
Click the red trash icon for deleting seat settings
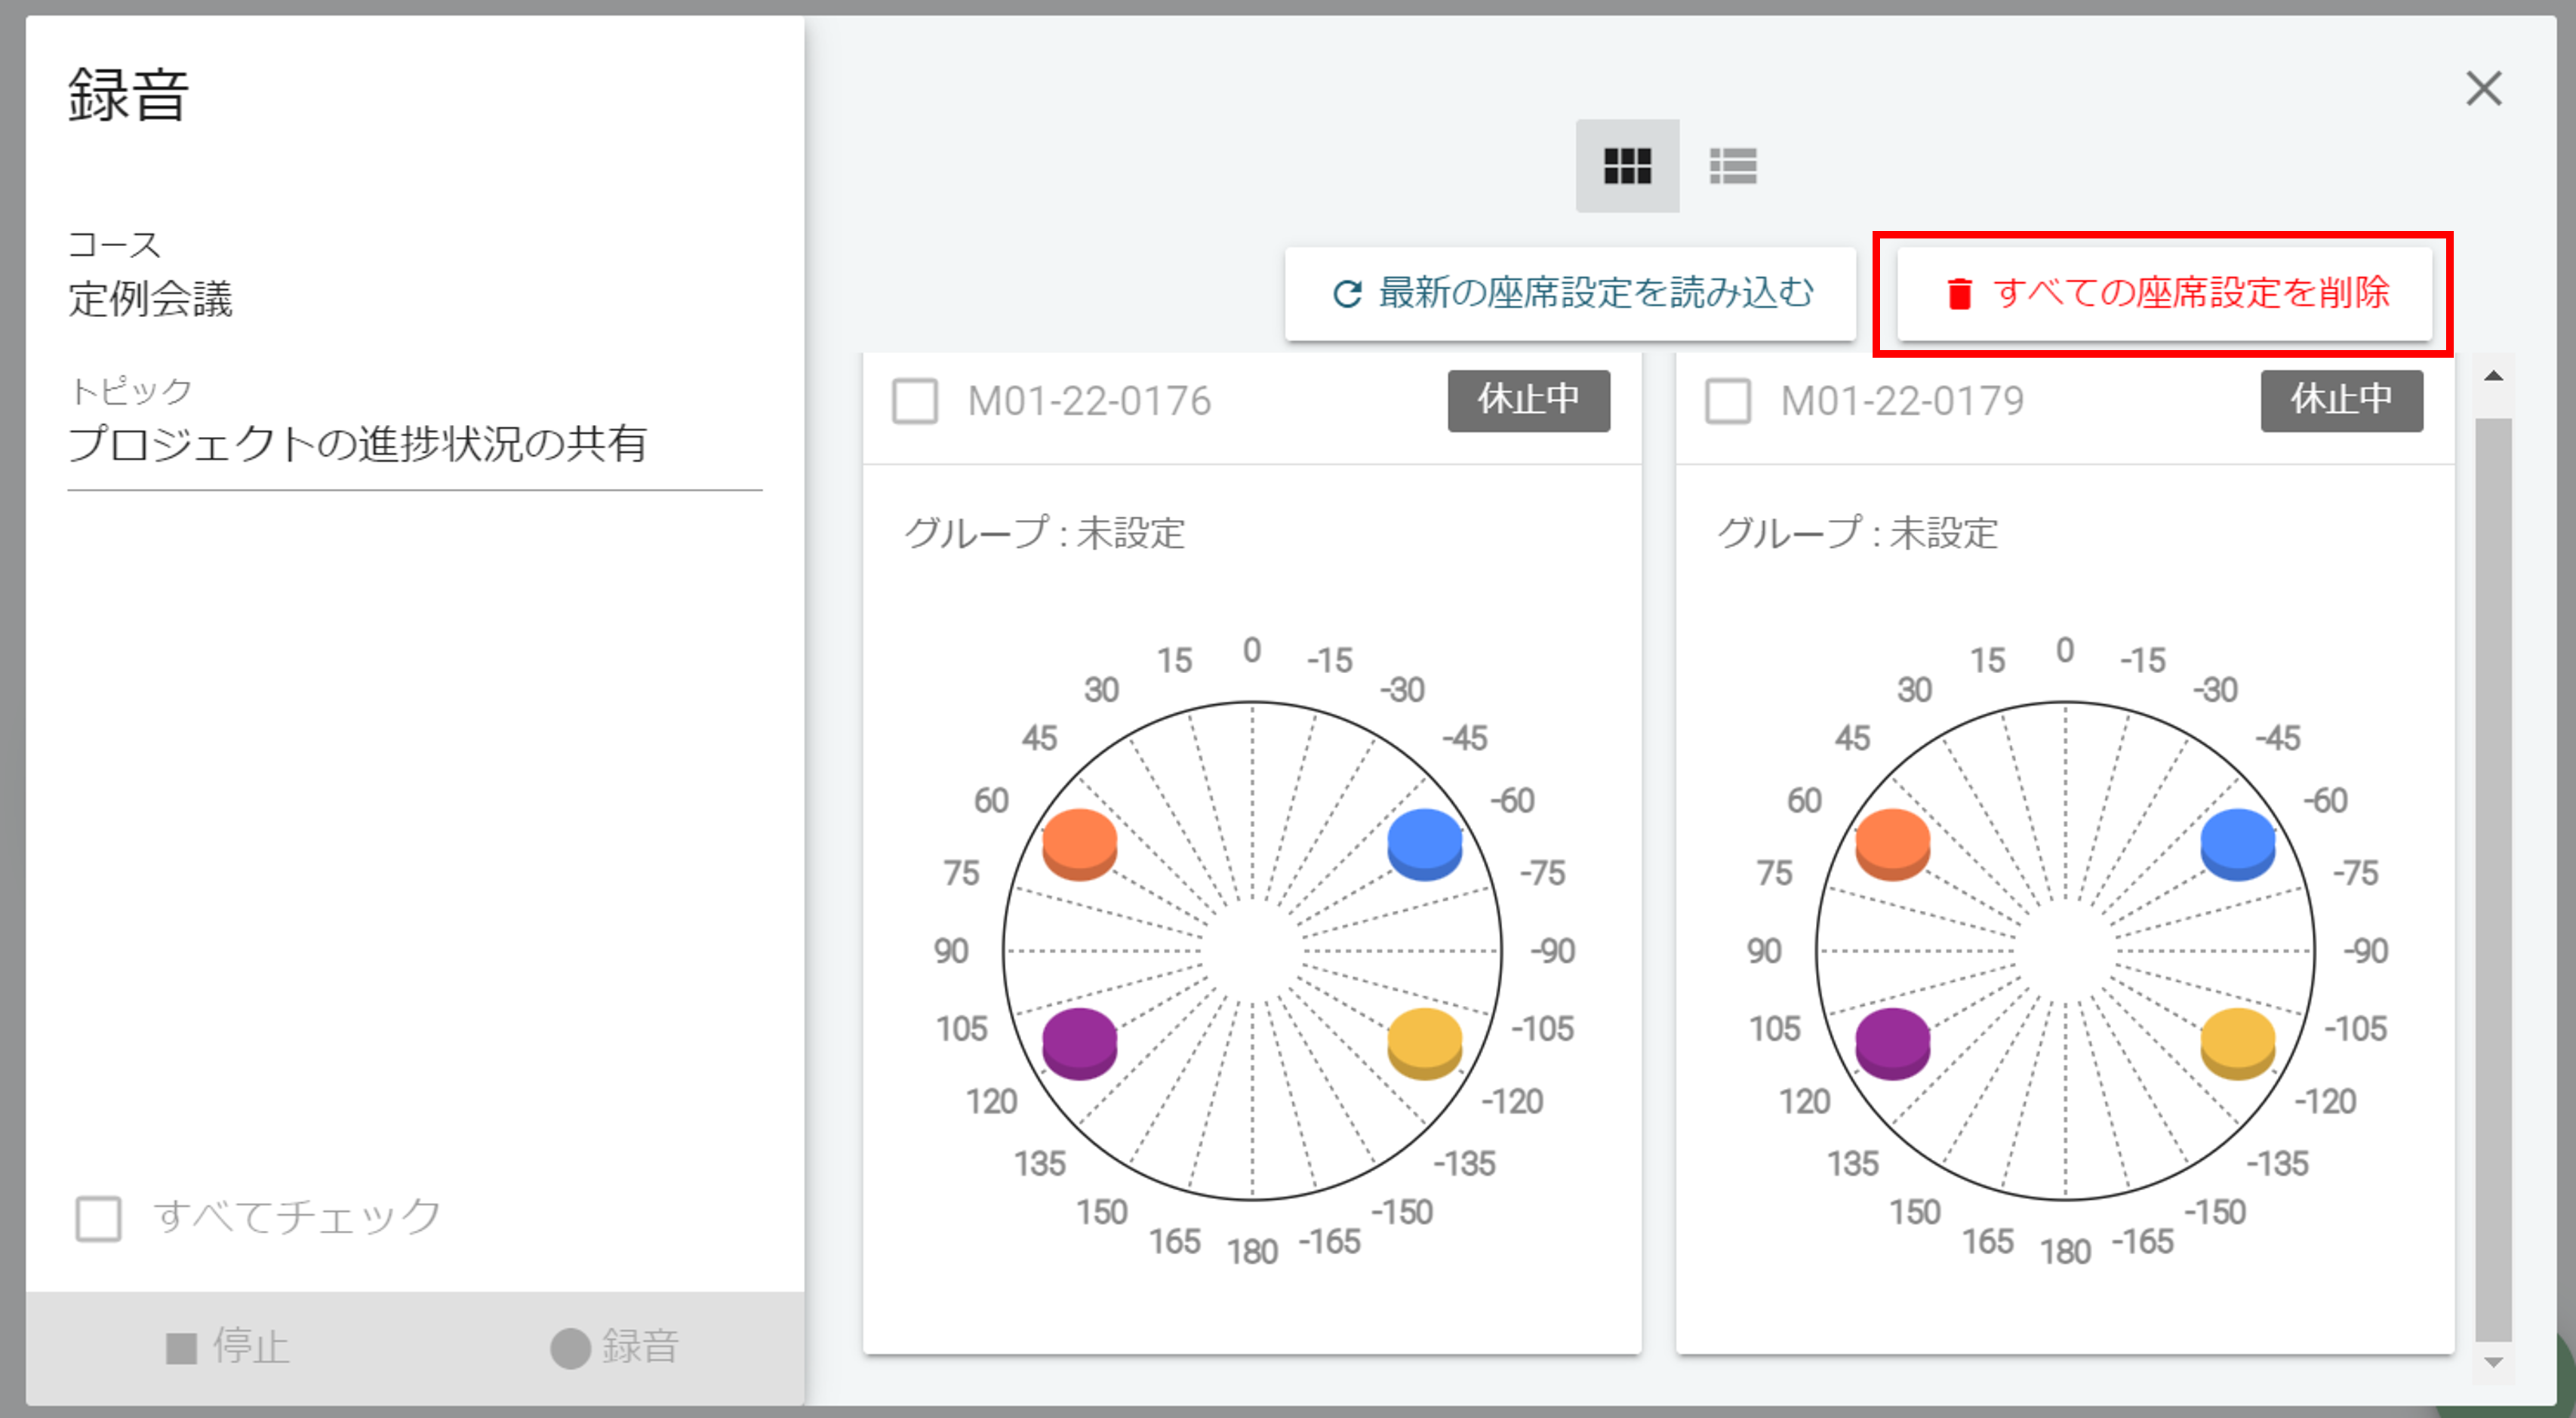(x=1959, y=293)
